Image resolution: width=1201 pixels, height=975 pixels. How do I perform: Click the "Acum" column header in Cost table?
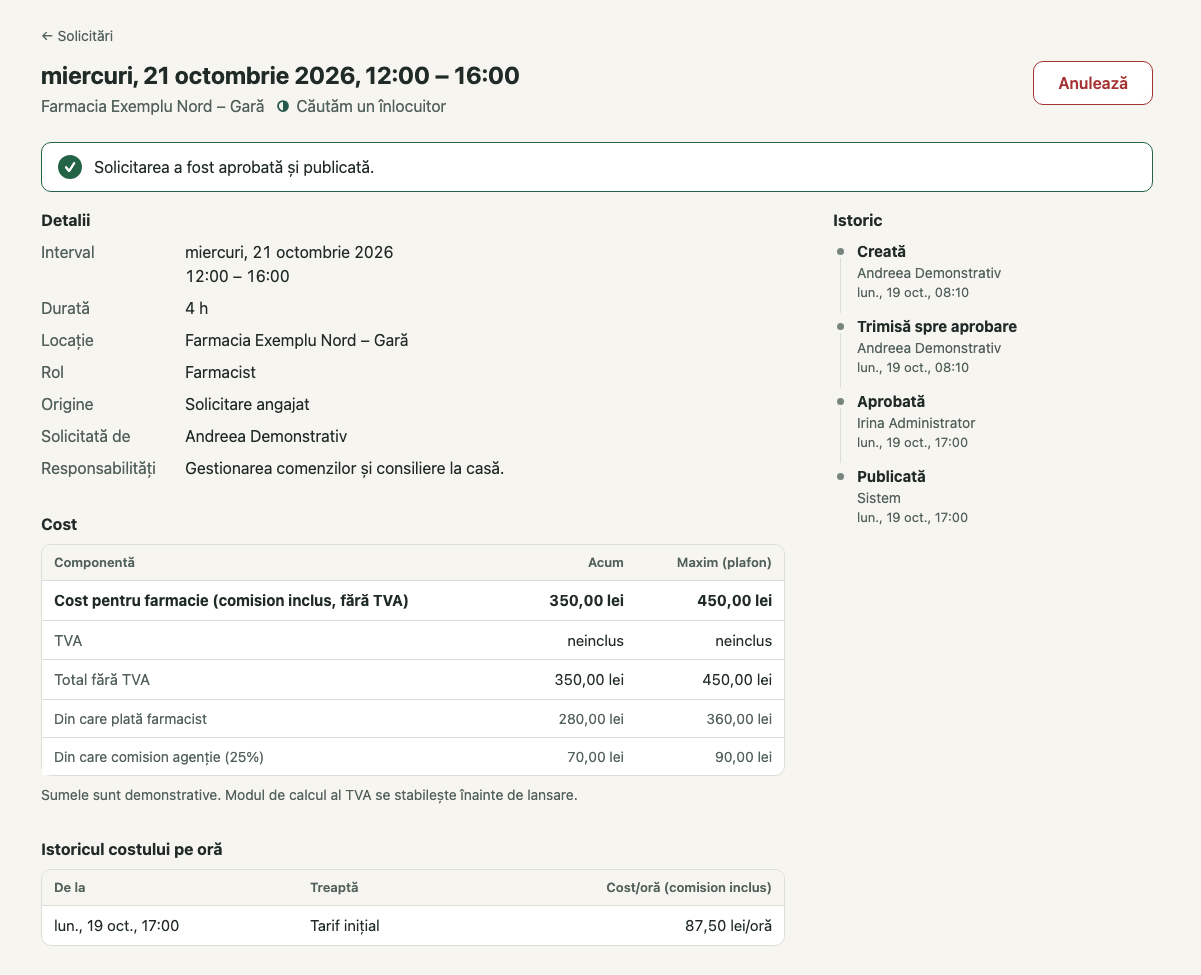pyautogui.click(x=606, y=563)
